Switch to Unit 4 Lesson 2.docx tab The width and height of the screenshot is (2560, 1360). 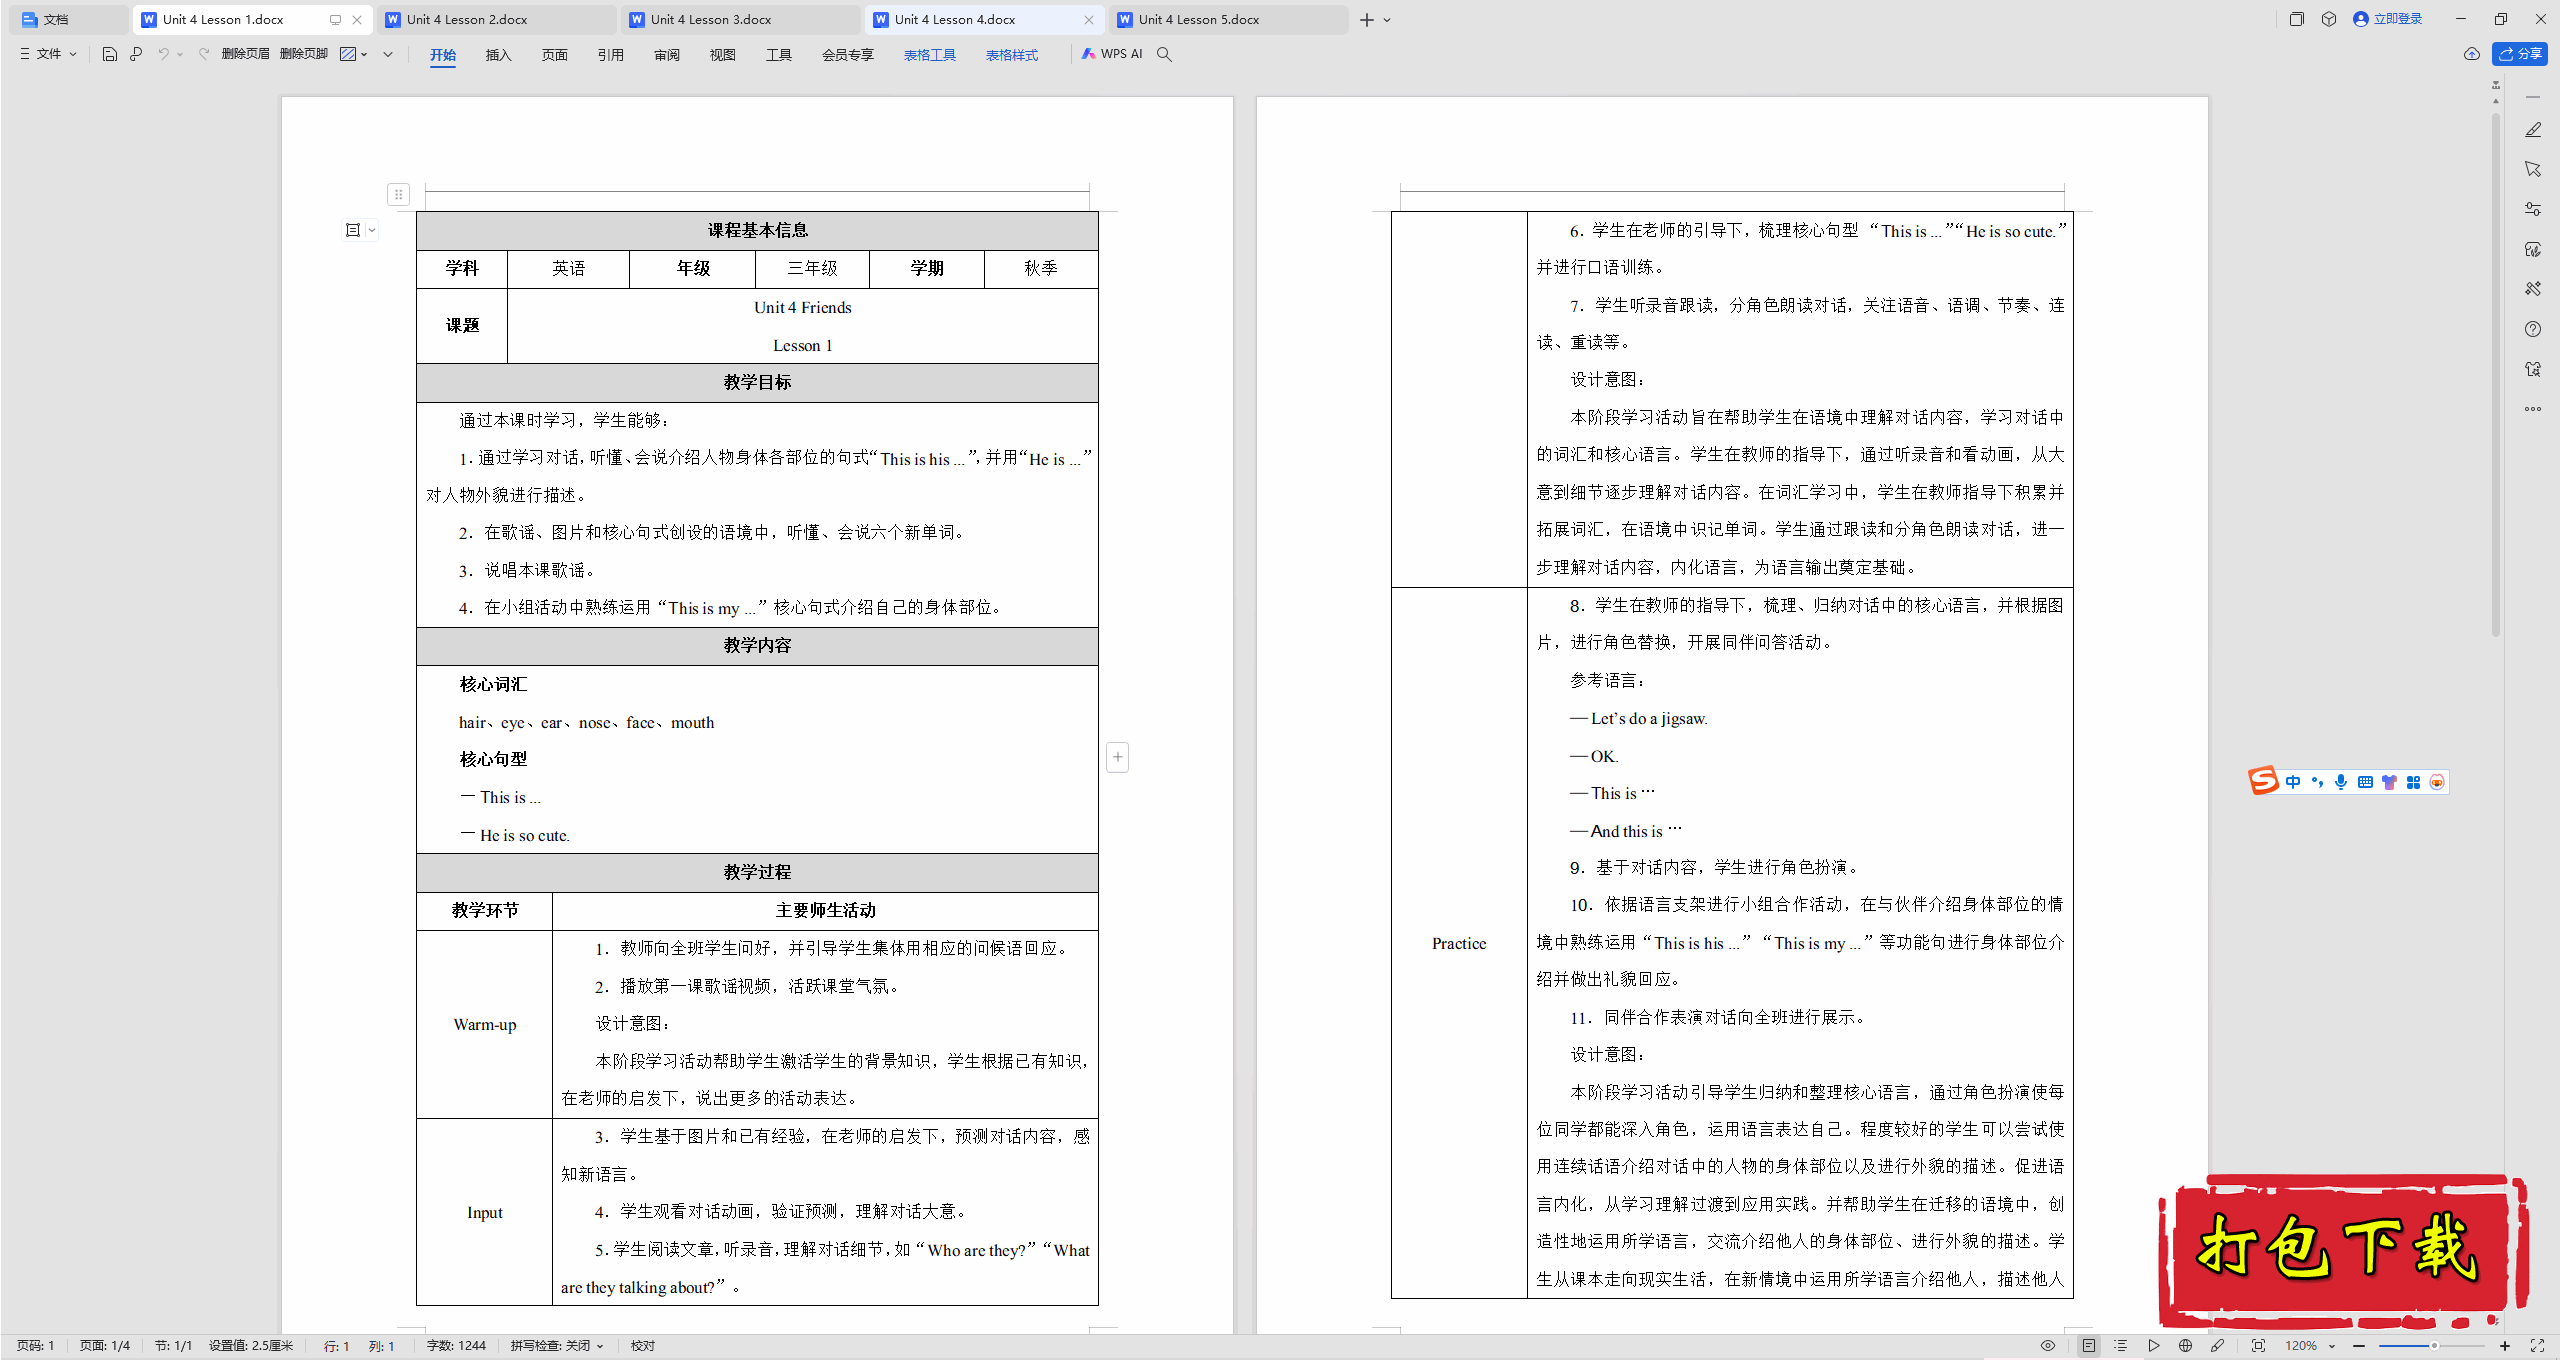coord(496,19)
